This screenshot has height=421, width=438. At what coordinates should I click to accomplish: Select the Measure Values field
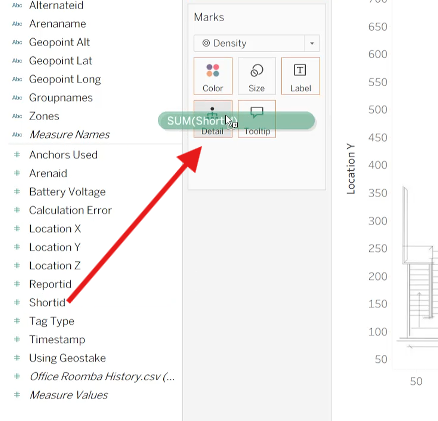pos(68,395)
